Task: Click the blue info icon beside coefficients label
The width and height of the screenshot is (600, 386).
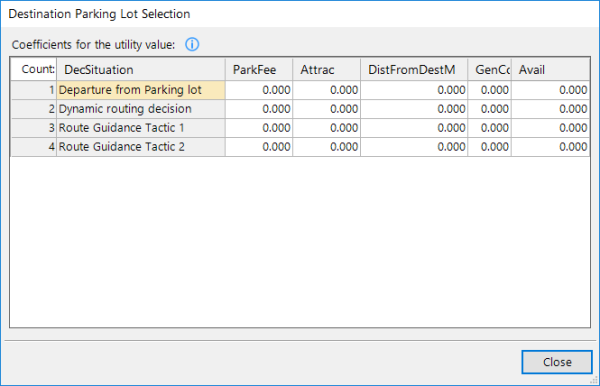Action: click(192, 45)
